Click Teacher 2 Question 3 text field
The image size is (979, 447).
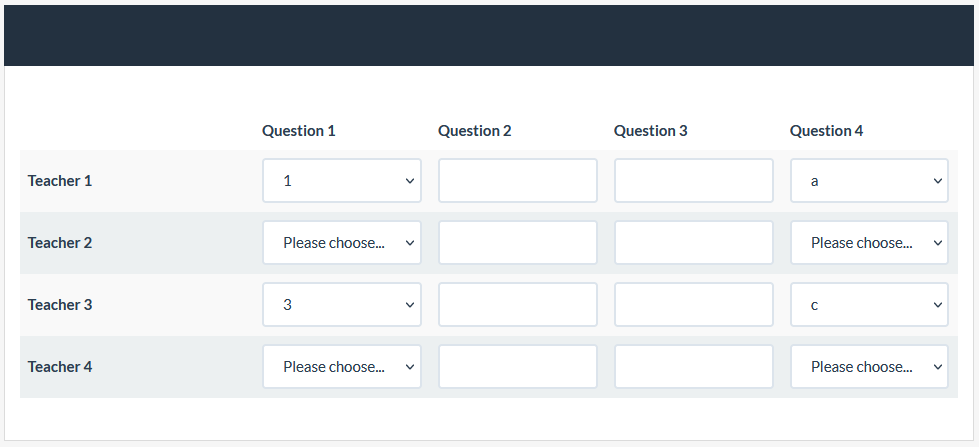point(693,243)
